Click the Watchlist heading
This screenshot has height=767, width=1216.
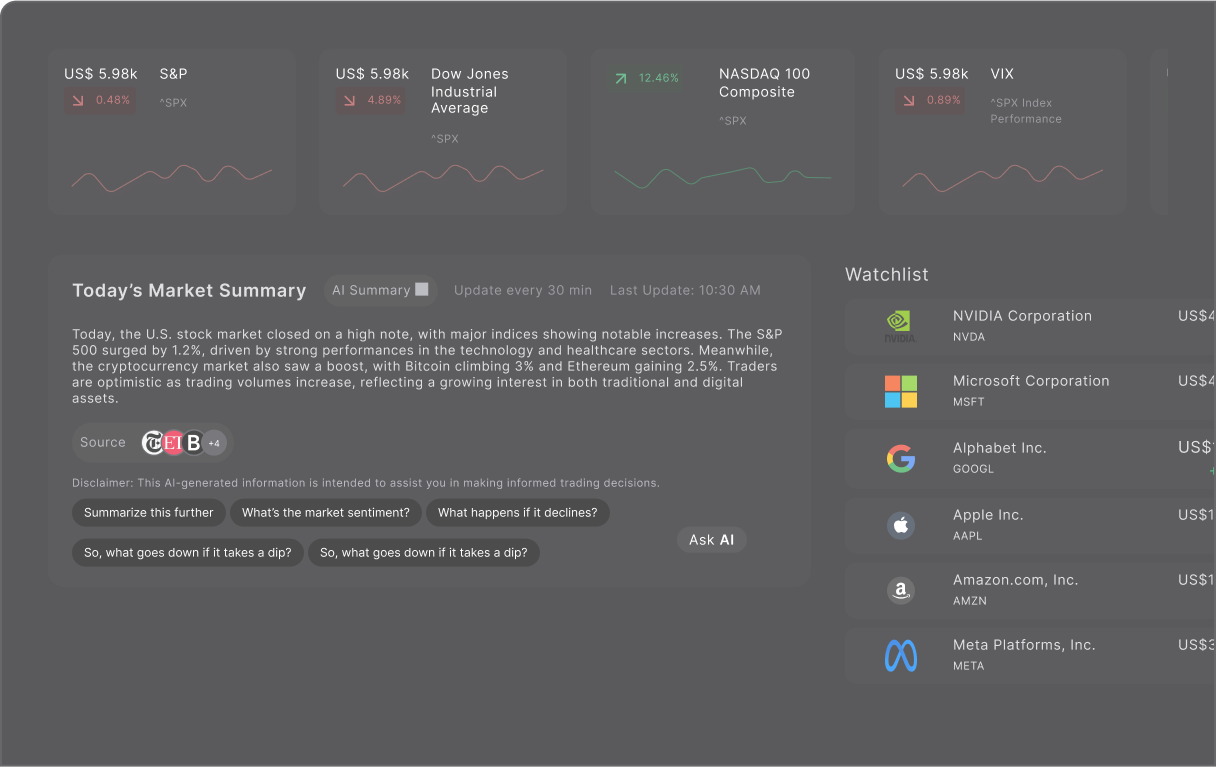click(887, 275)
